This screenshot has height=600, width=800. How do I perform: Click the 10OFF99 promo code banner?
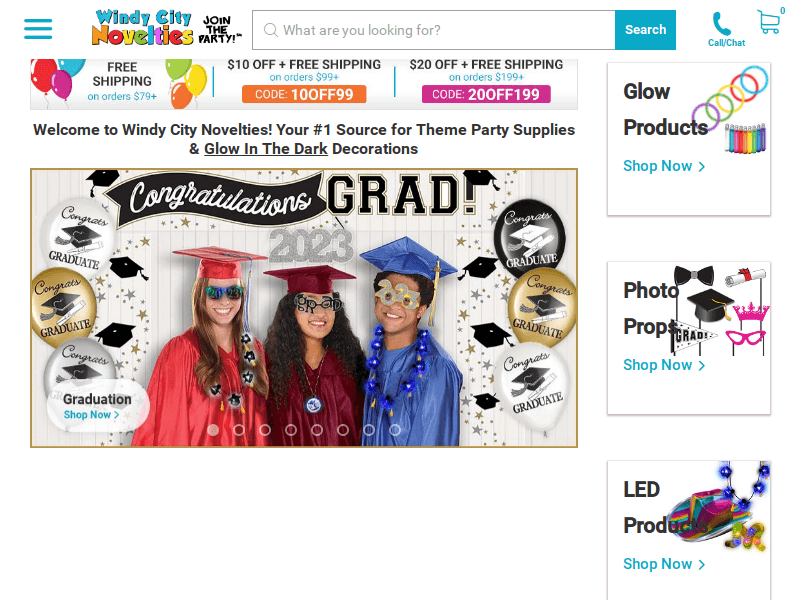tap(304, 94)
